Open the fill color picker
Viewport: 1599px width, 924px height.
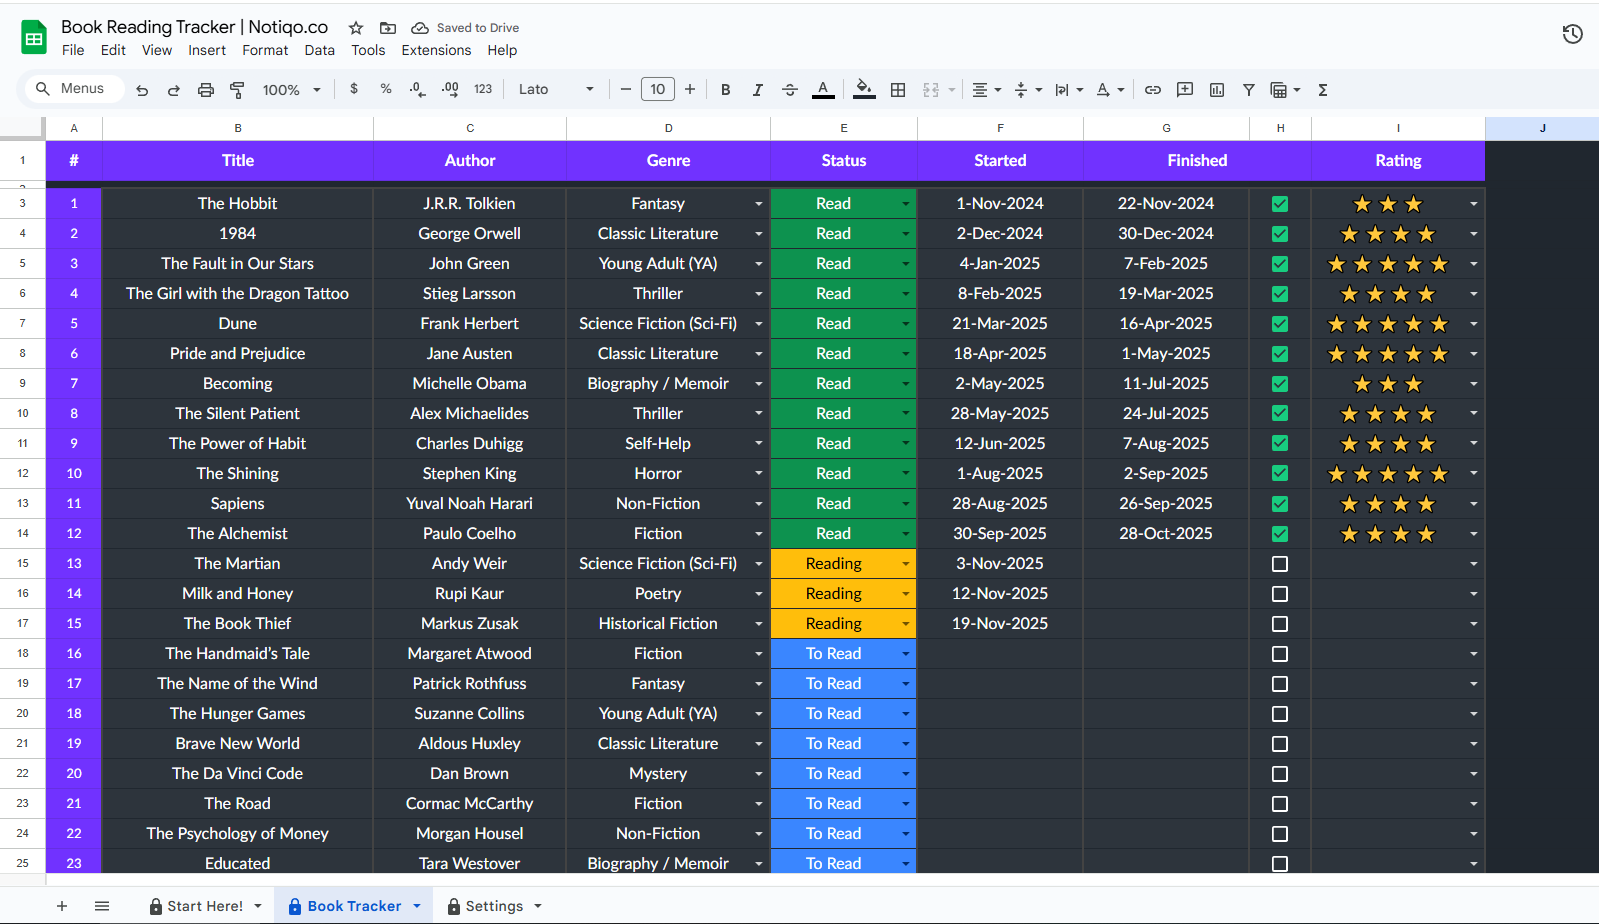click(864, 90)
